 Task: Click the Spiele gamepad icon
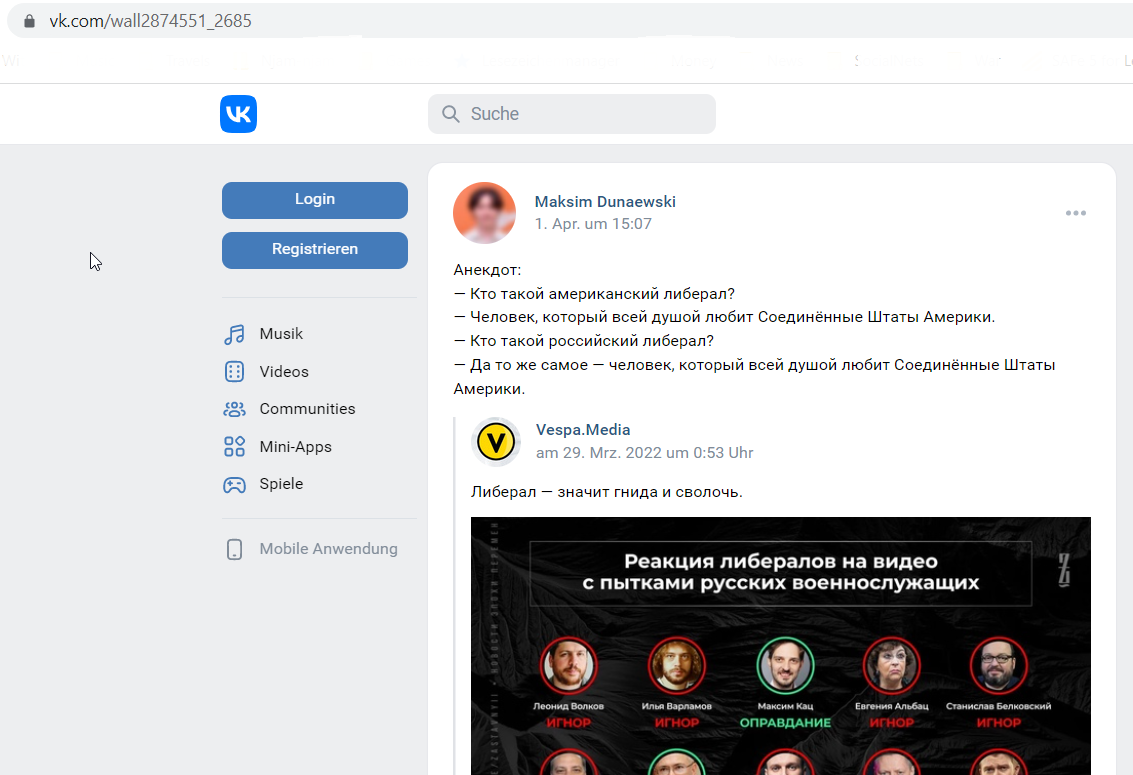pos(234,485)
